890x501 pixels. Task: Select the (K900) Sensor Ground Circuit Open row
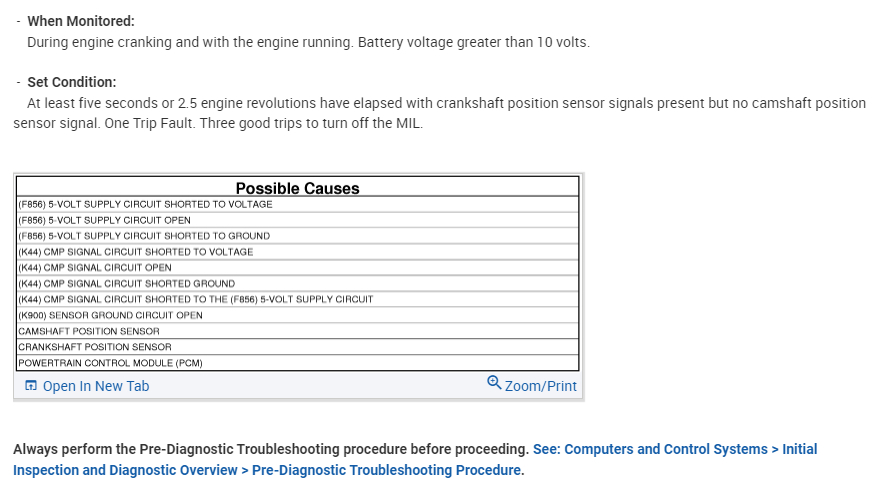click(110, 315)
